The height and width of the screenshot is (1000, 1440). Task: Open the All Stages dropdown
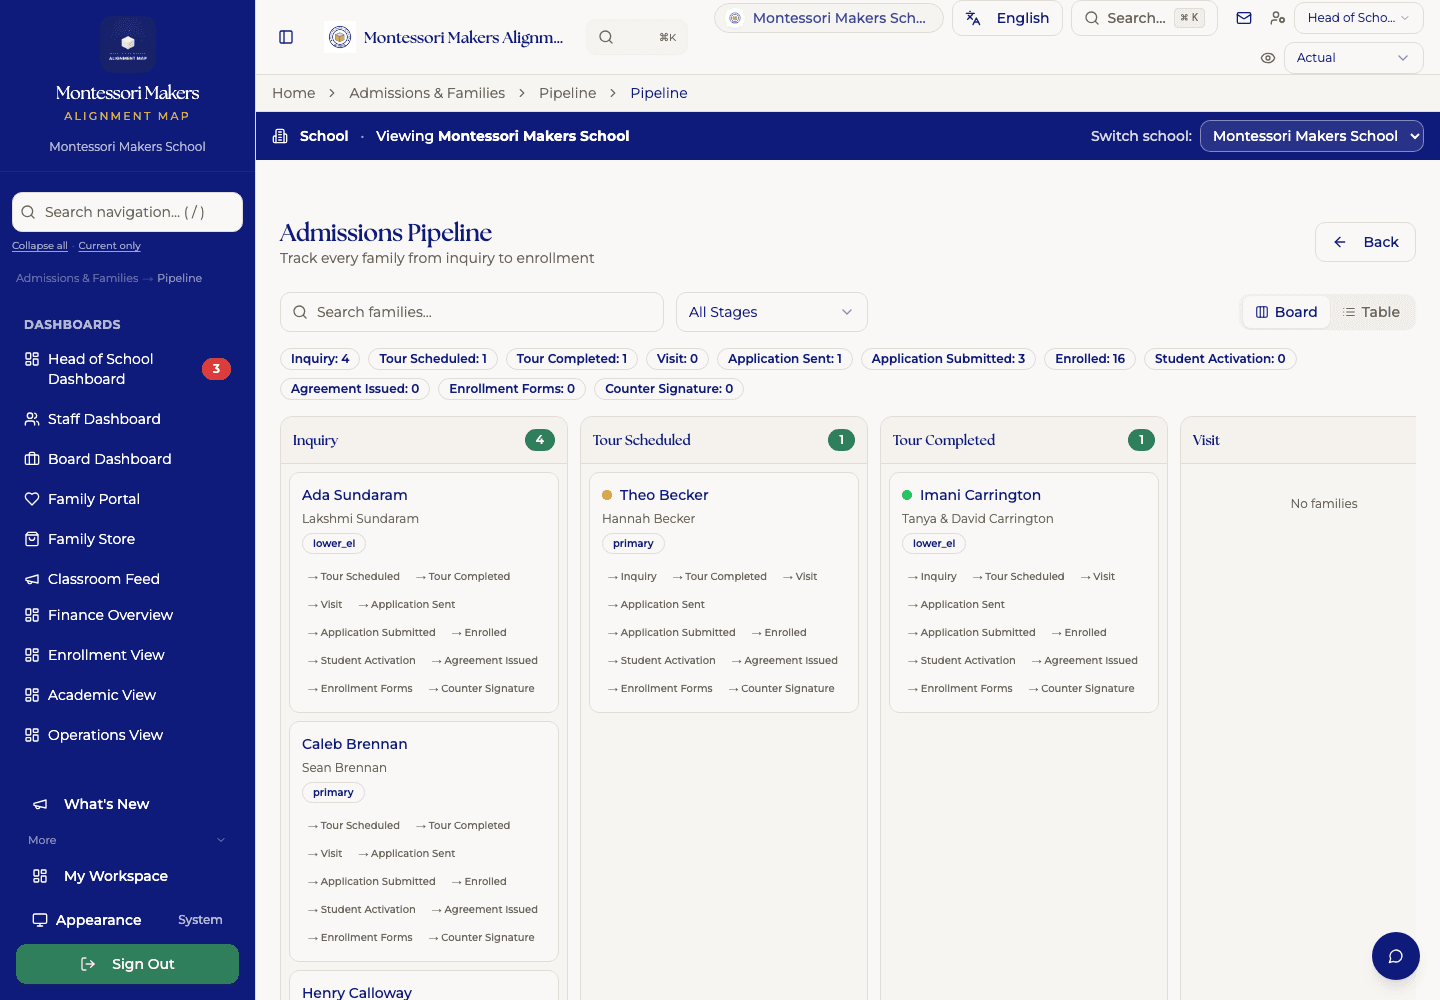click(x=771, y=312)
